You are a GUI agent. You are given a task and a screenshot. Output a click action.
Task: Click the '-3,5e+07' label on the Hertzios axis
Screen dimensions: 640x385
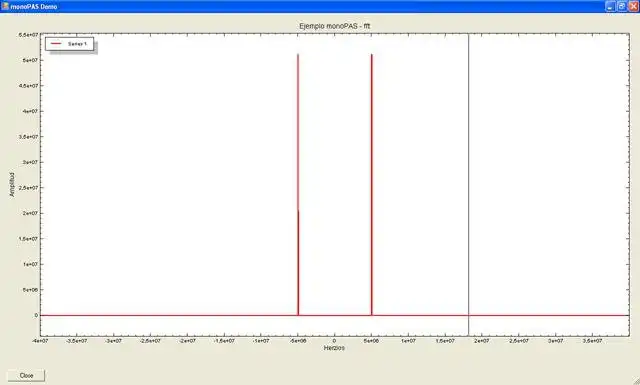(x=76, y=340)
